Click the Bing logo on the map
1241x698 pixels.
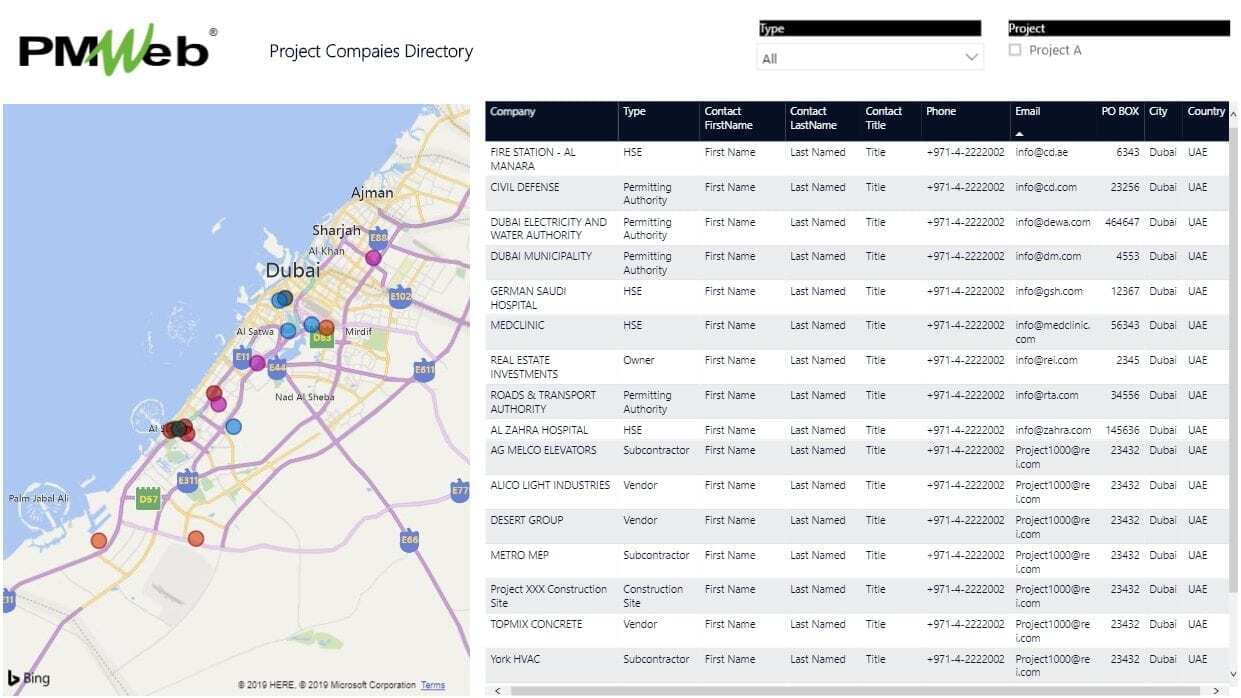pyautogui.click(x=29, y=678)
